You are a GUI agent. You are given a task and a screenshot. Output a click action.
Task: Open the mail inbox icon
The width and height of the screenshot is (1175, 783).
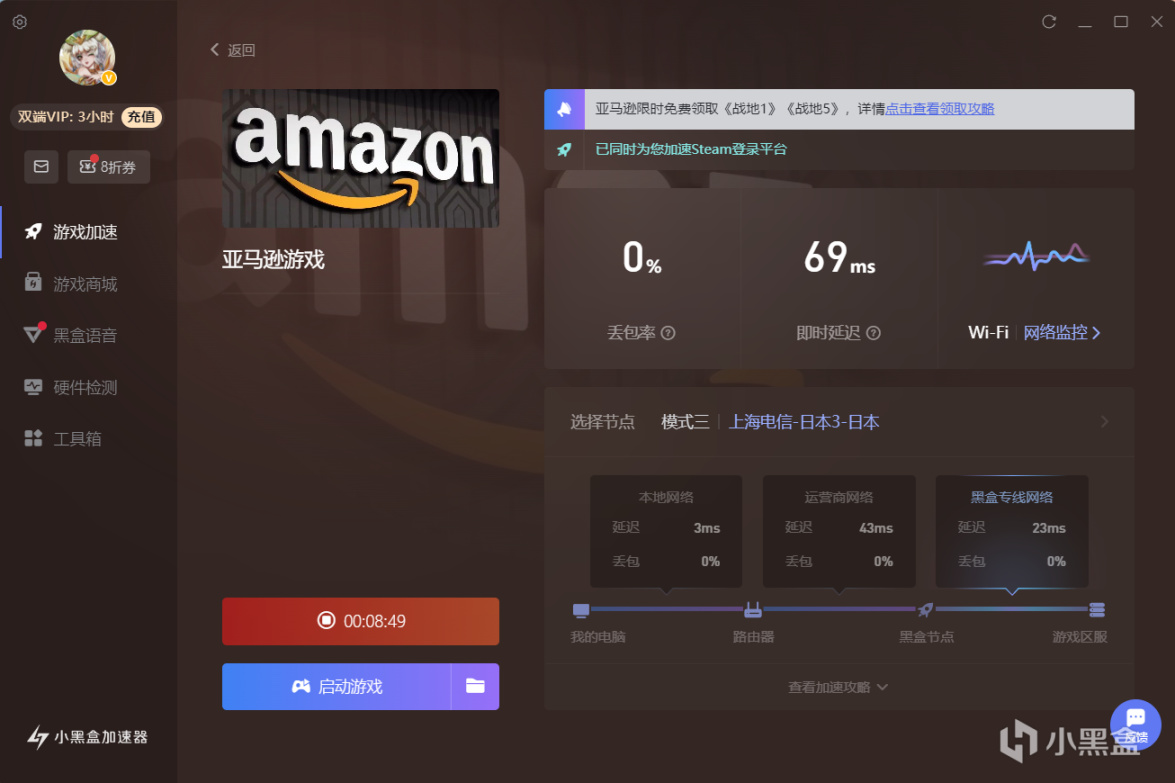[41, 166]
